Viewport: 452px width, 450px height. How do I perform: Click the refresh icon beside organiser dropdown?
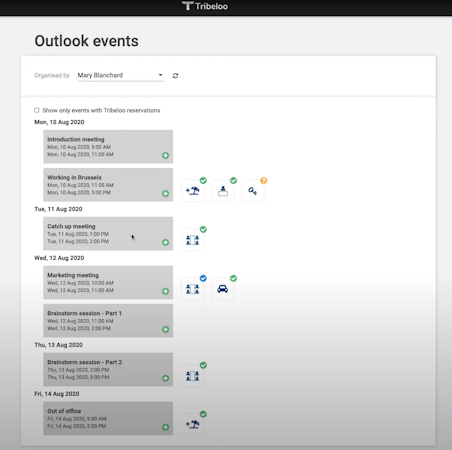(x=175, y=76)
